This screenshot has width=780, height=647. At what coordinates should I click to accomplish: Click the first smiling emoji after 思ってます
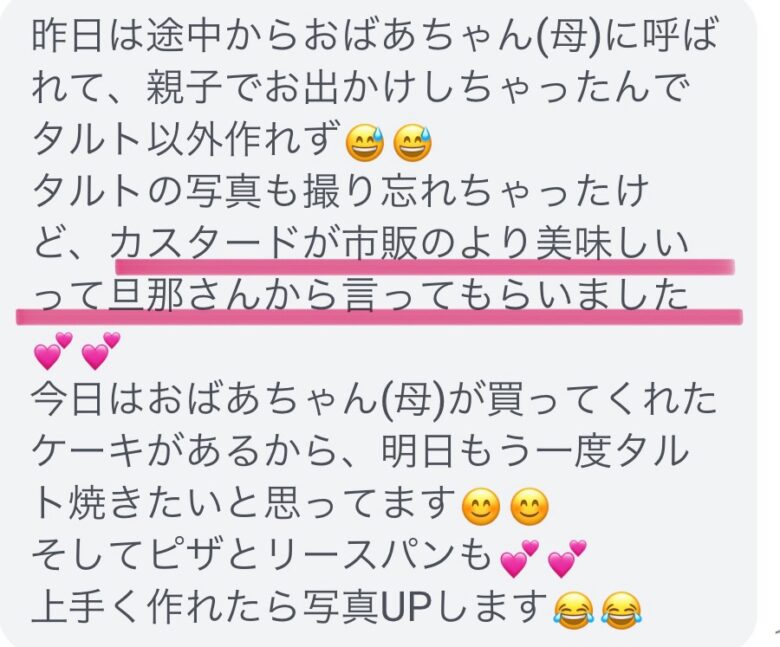(x=481, y=507)
